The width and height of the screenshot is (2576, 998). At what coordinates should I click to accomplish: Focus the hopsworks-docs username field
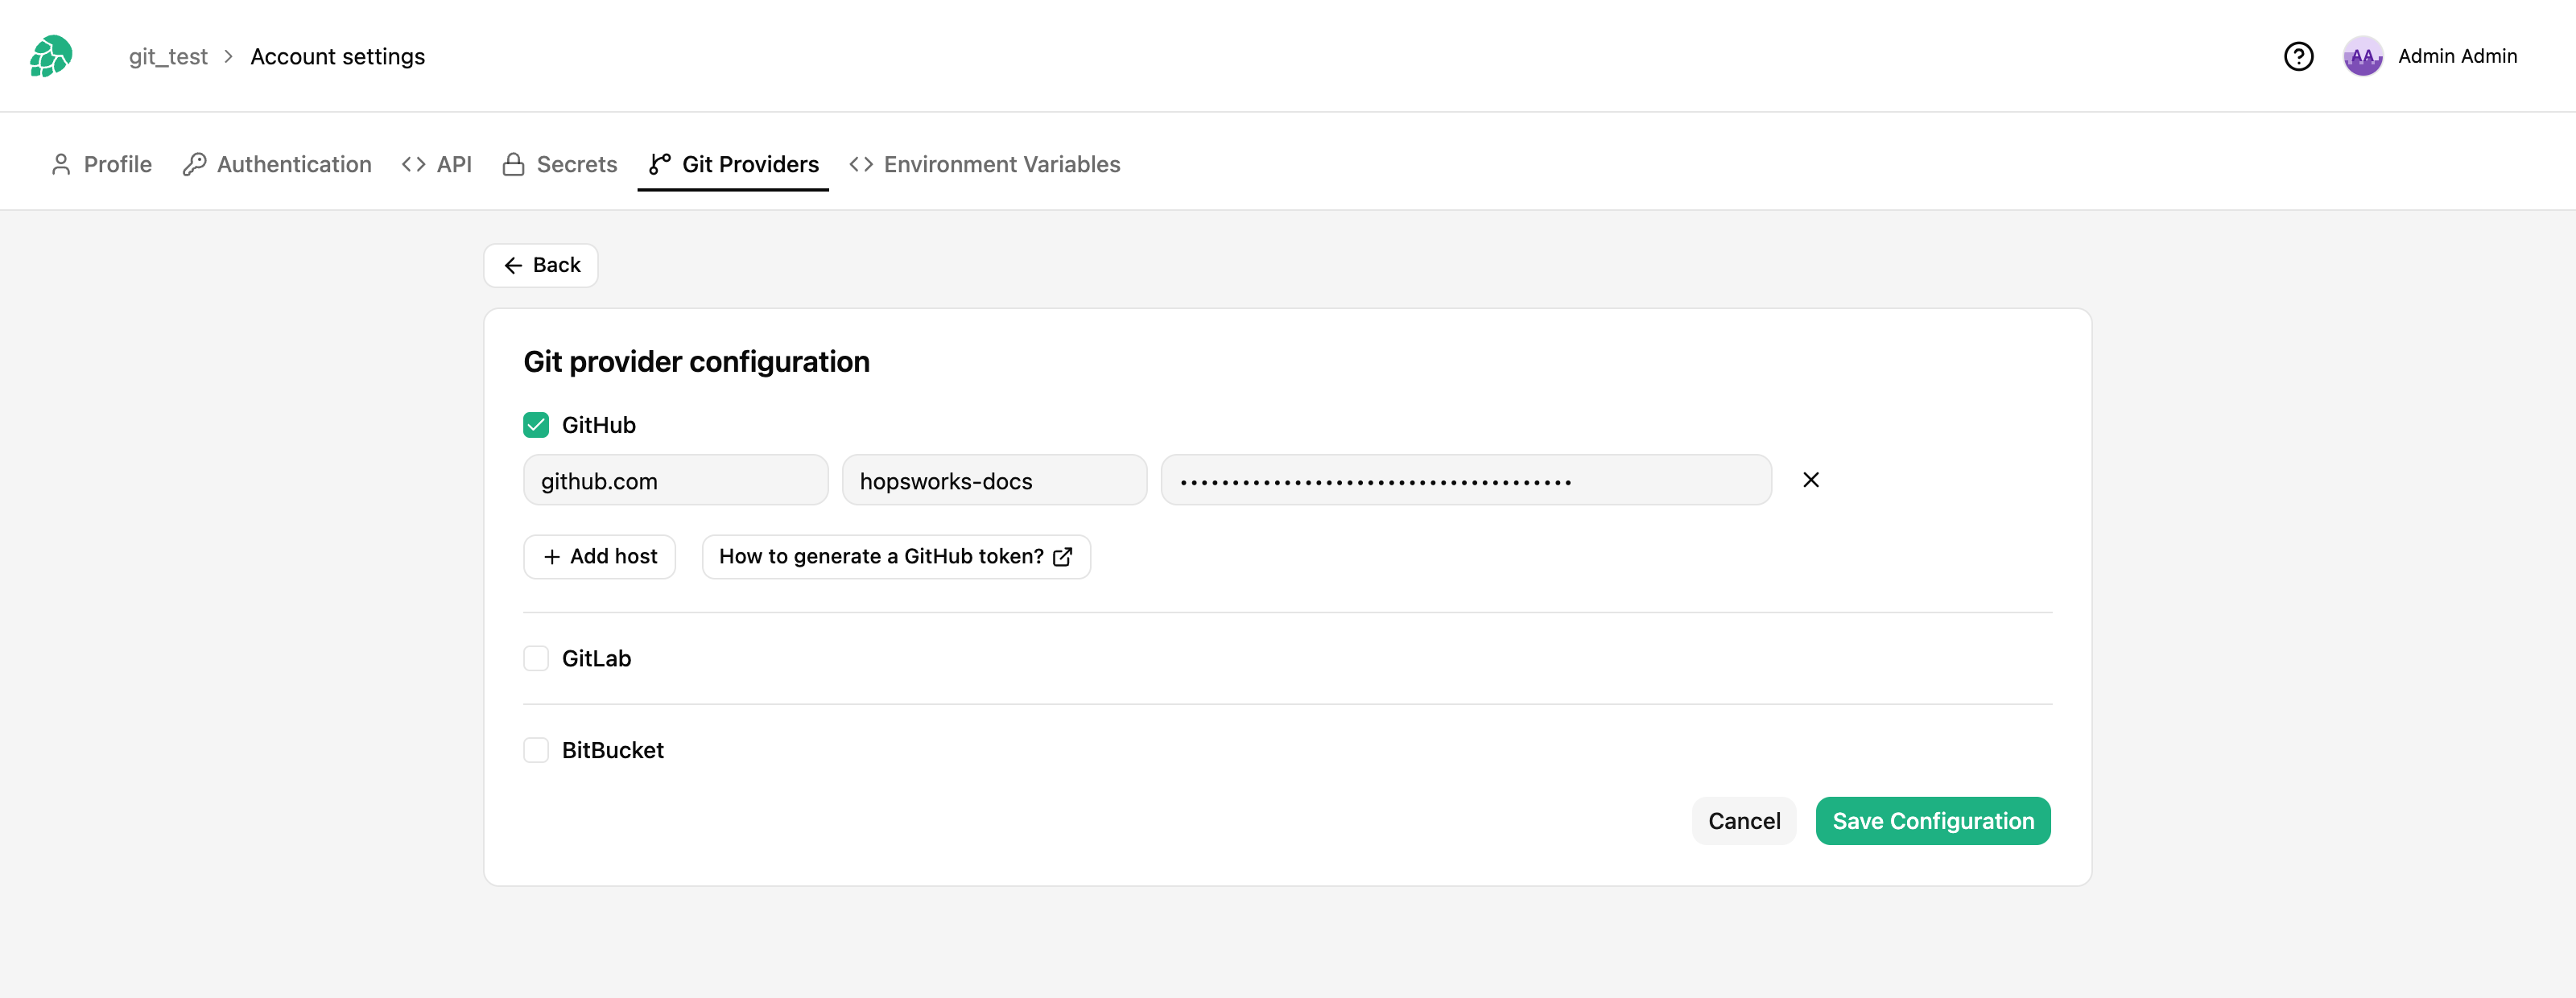(x=994, y=481)
